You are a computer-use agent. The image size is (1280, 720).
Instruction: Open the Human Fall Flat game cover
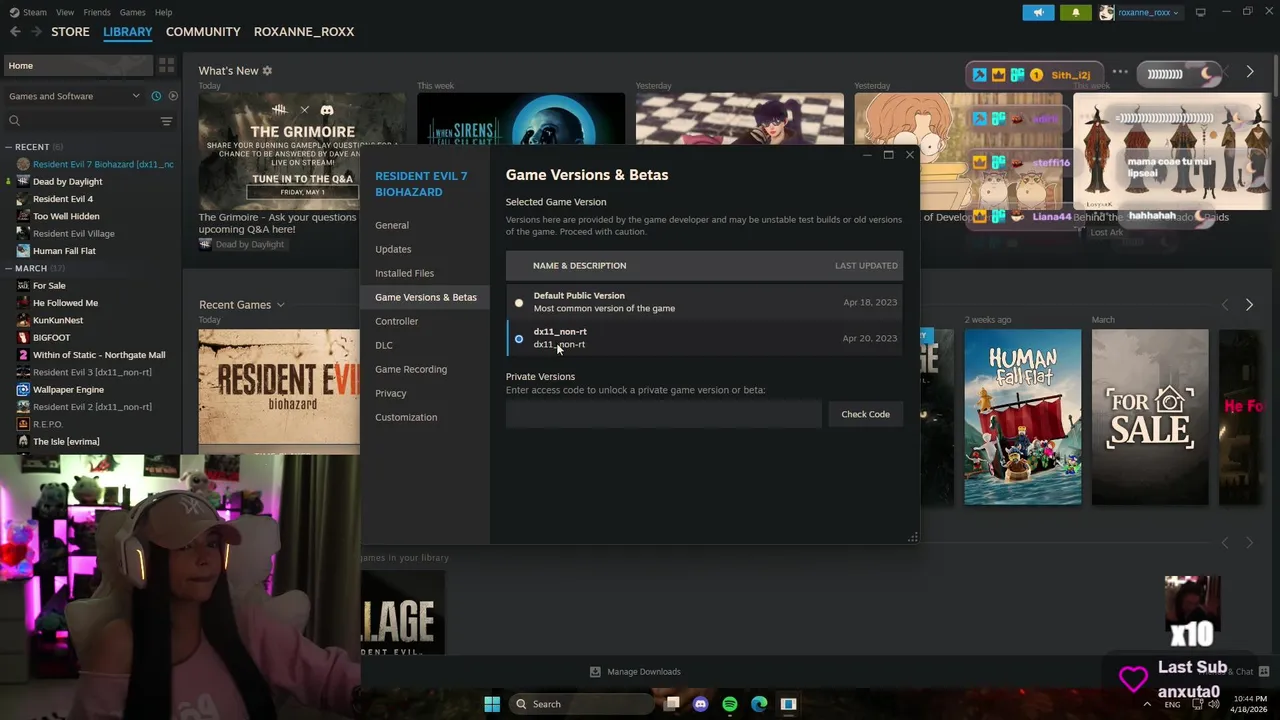[x=1022, y=417]
